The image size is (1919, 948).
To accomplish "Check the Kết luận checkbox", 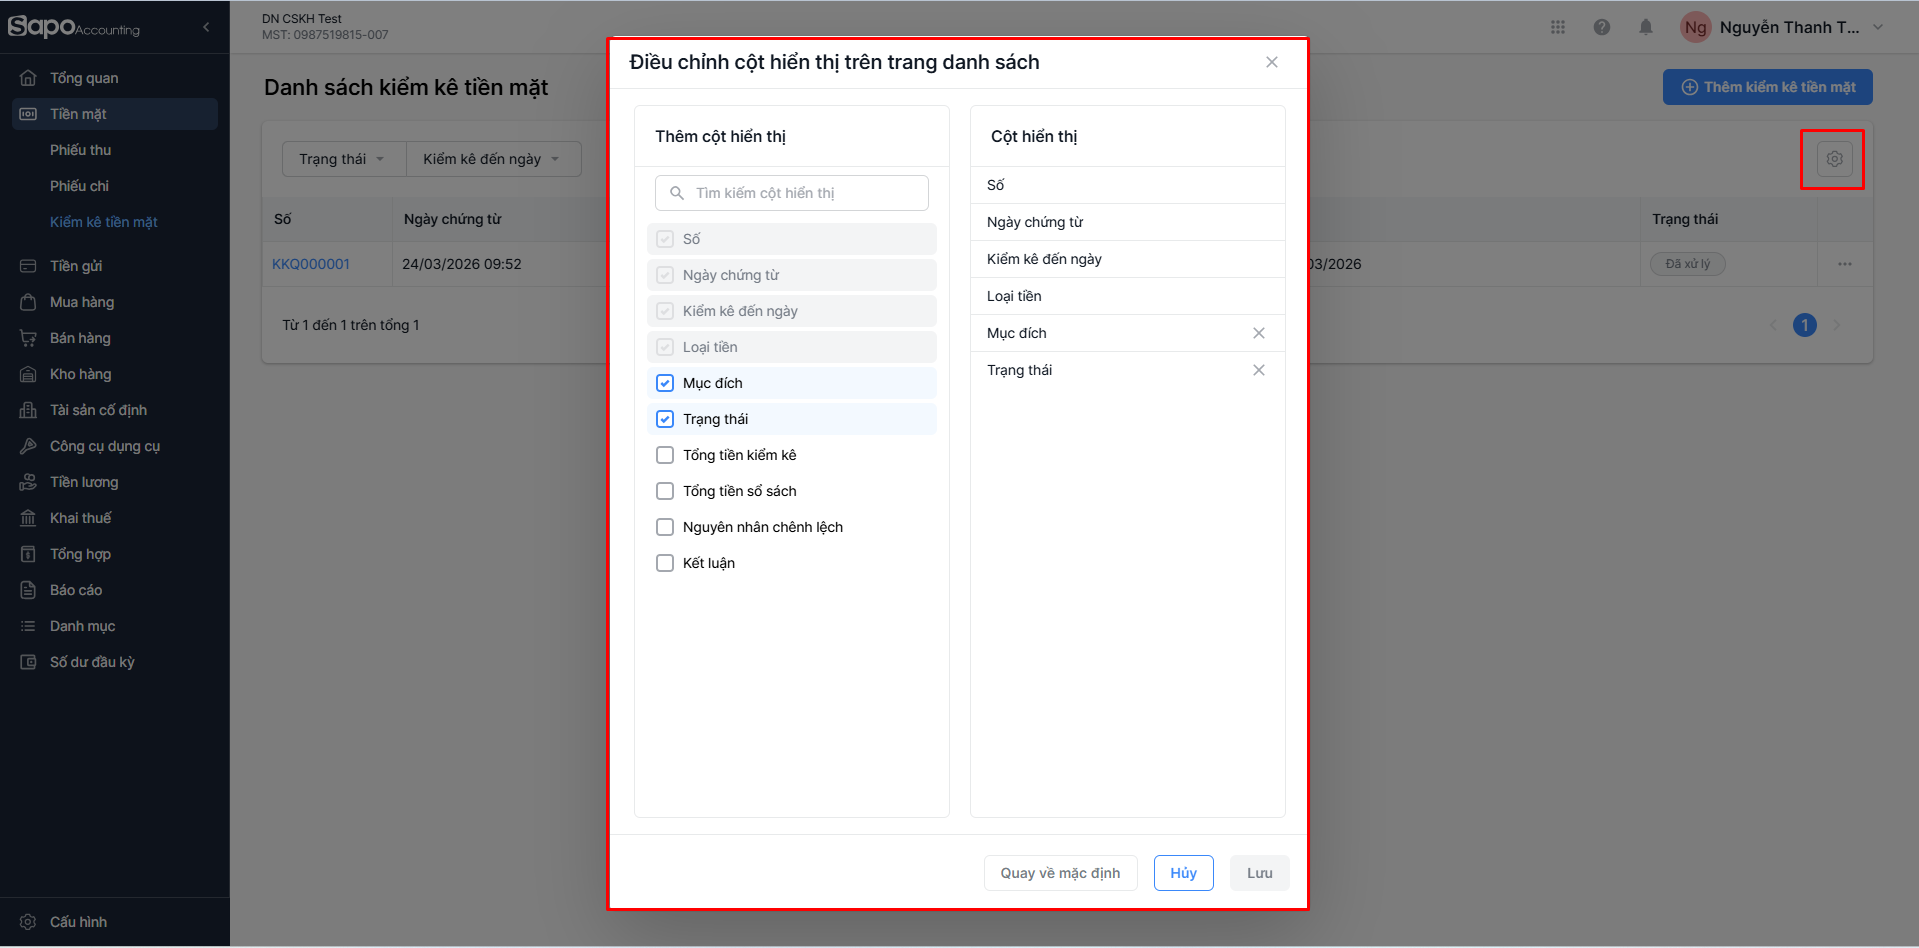I will tap(665, 563).
